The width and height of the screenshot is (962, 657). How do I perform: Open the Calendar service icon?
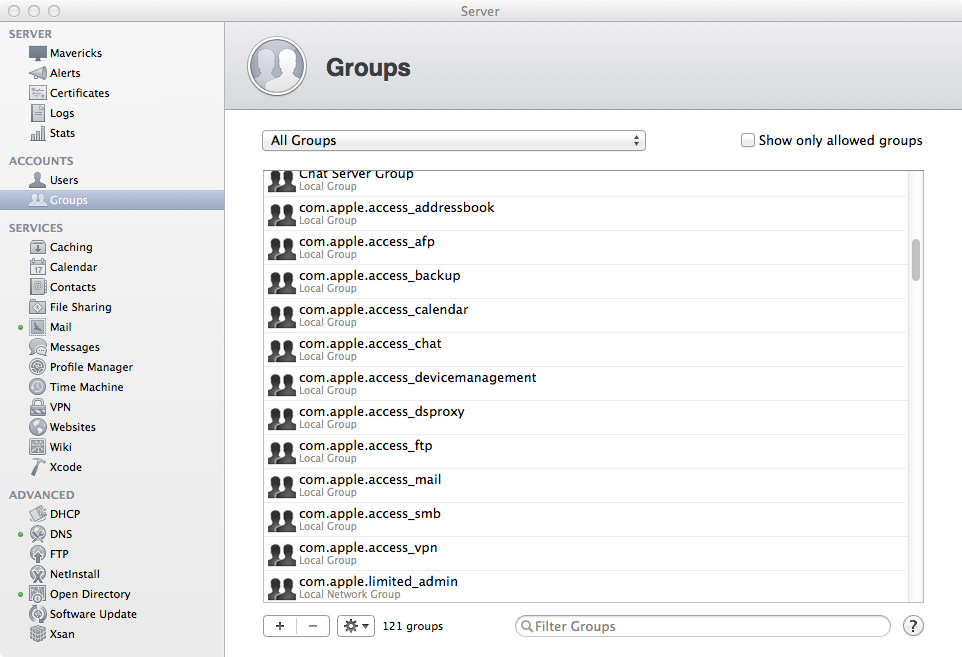(x=37, y=267)
